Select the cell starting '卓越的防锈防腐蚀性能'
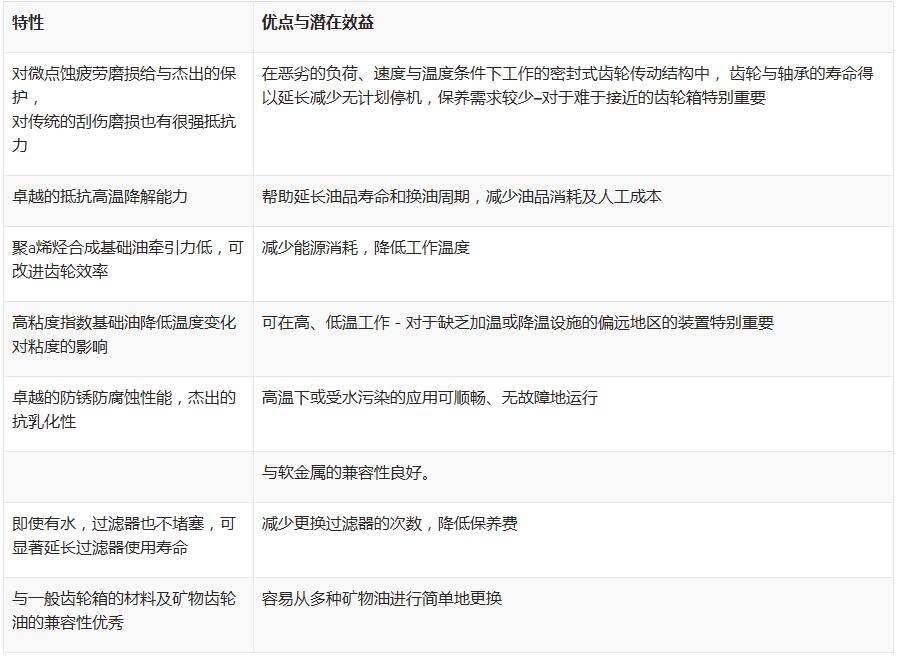The height and width of the screenshot is (656, 900). pyautogui.click(x=124, y=410)
